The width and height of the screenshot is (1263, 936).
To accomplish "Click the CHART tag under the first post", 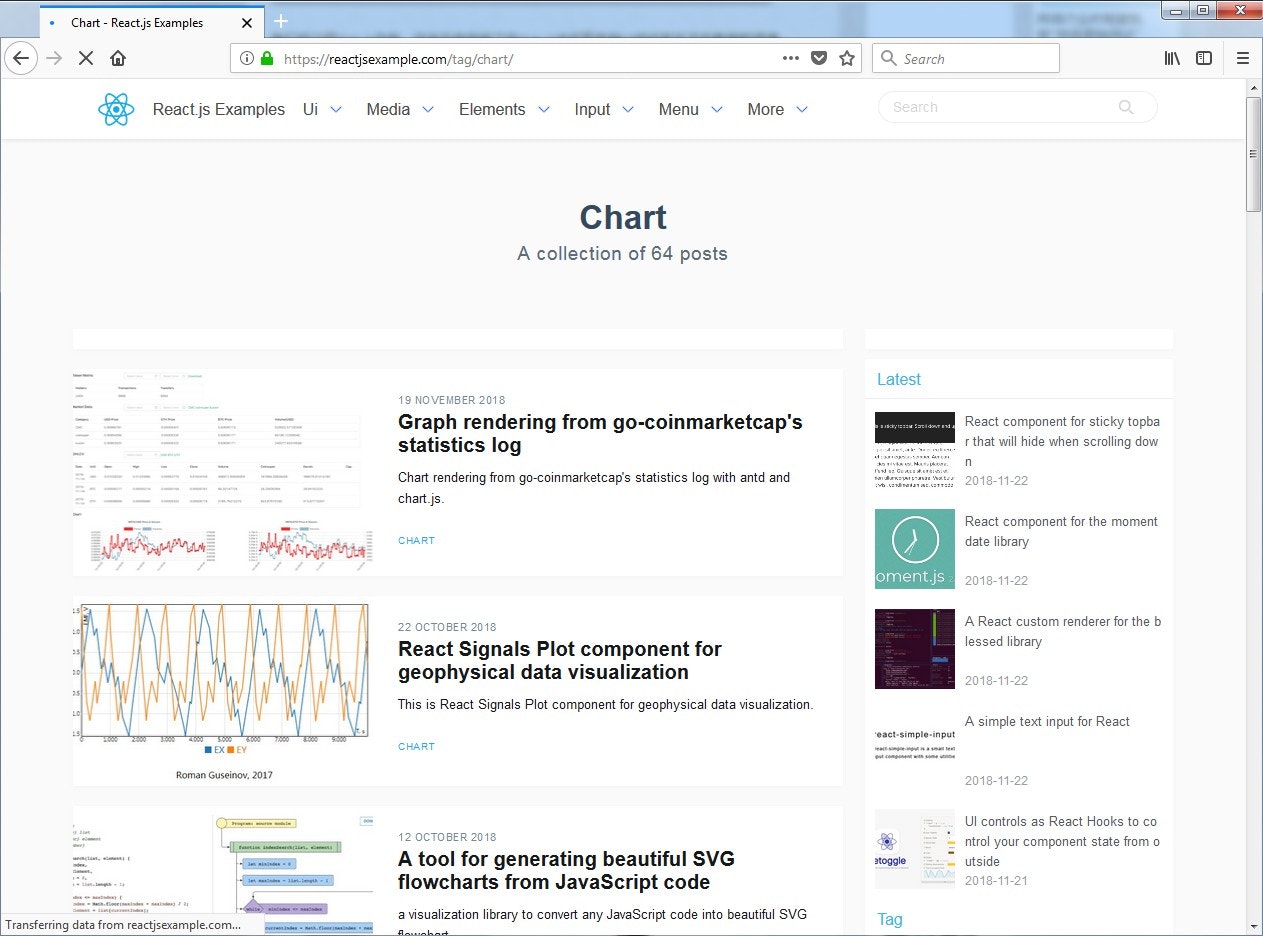I will coord(416,540).
